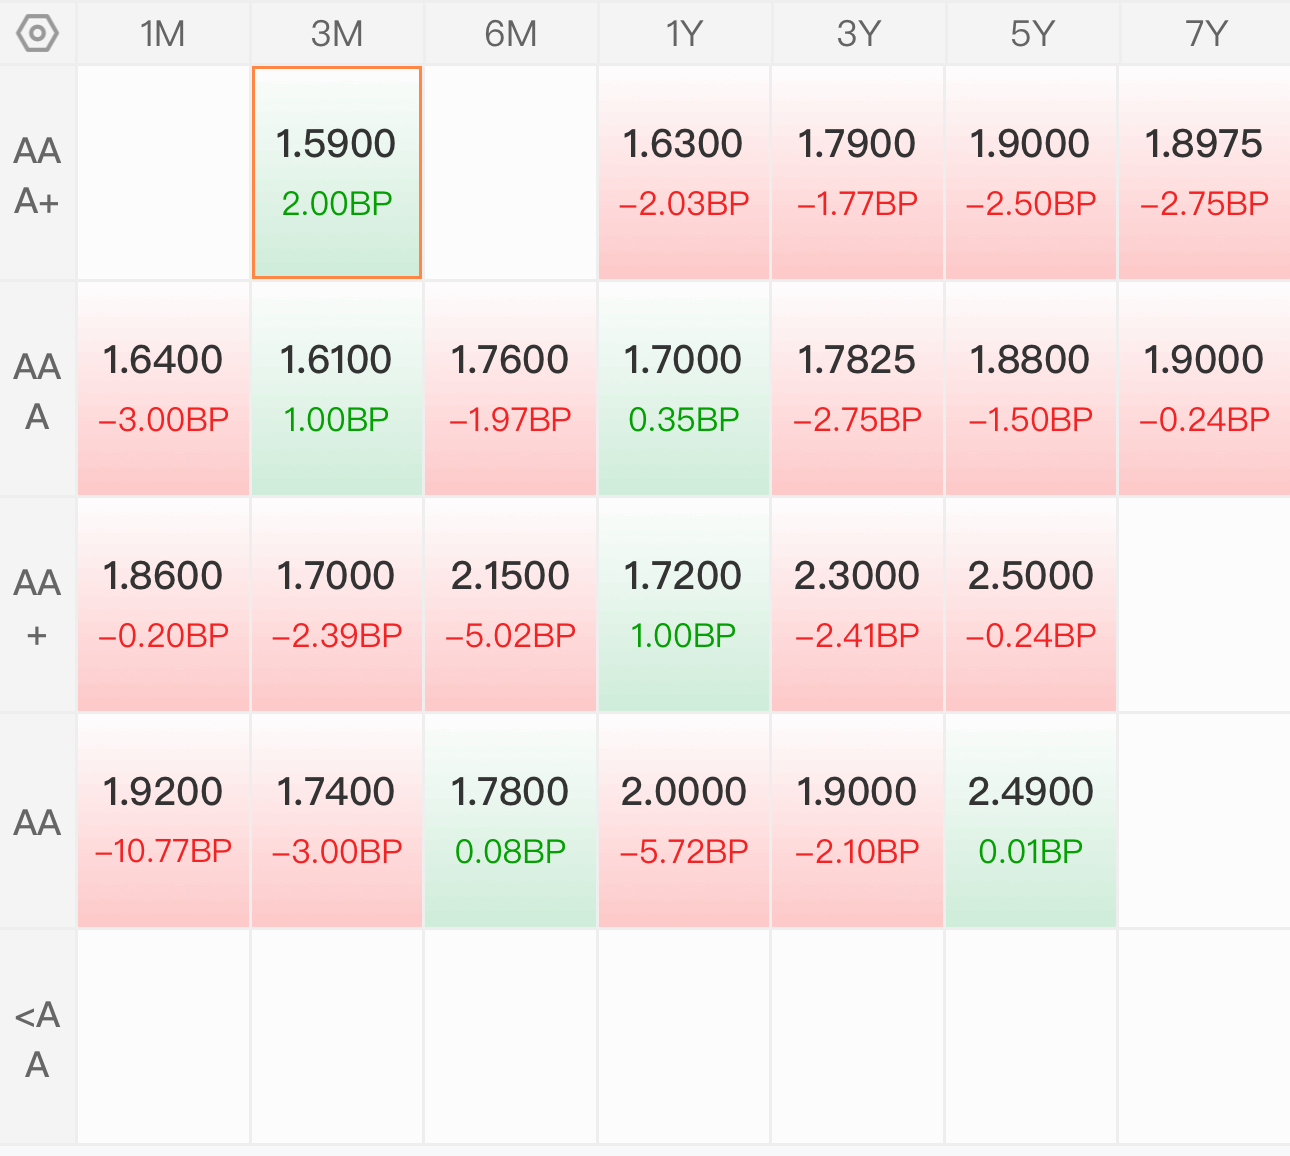The image size is (1290, 1156).
Task: Click the 1.9200 cell showing −10.77BP
Action: tap(163, 821)
